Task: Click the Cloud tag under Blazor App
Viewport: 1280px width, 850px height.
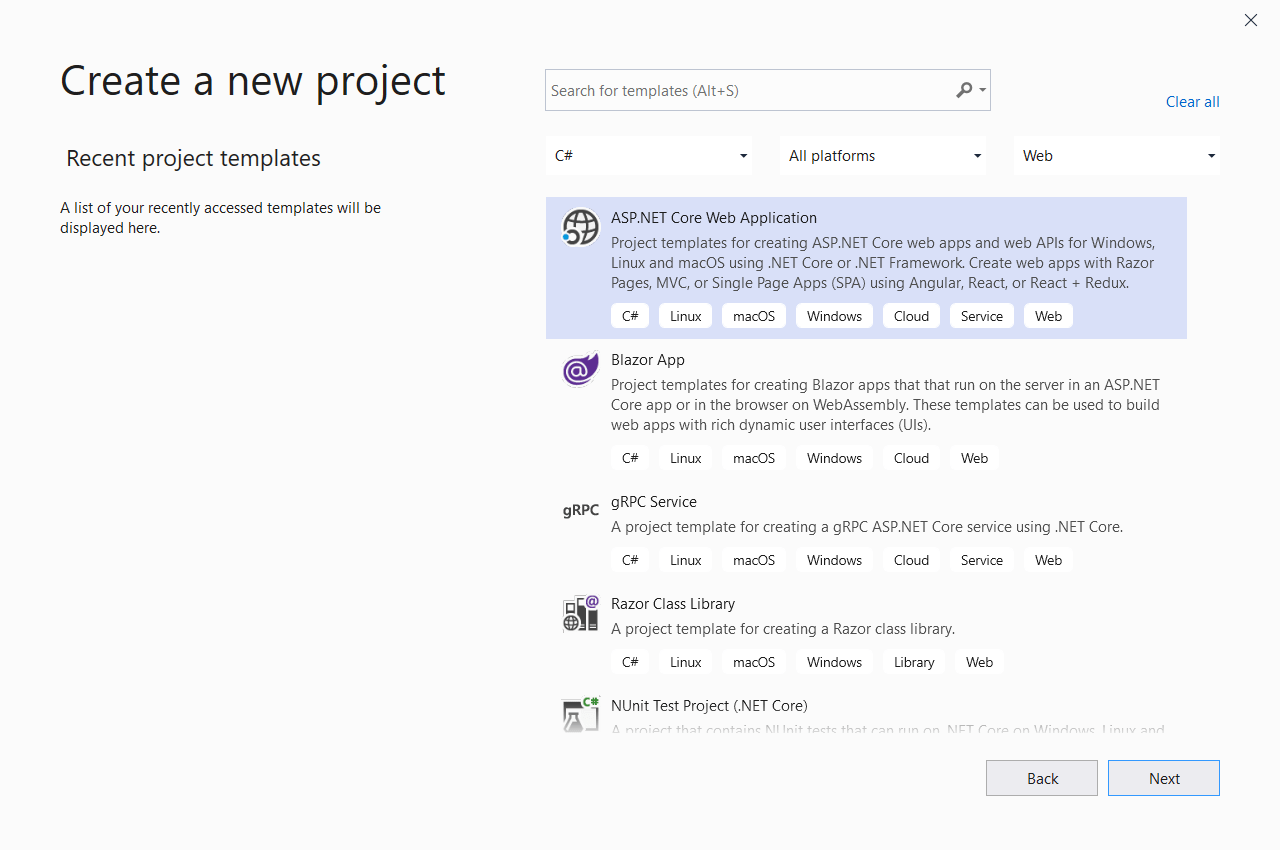Action: [911, 457]
